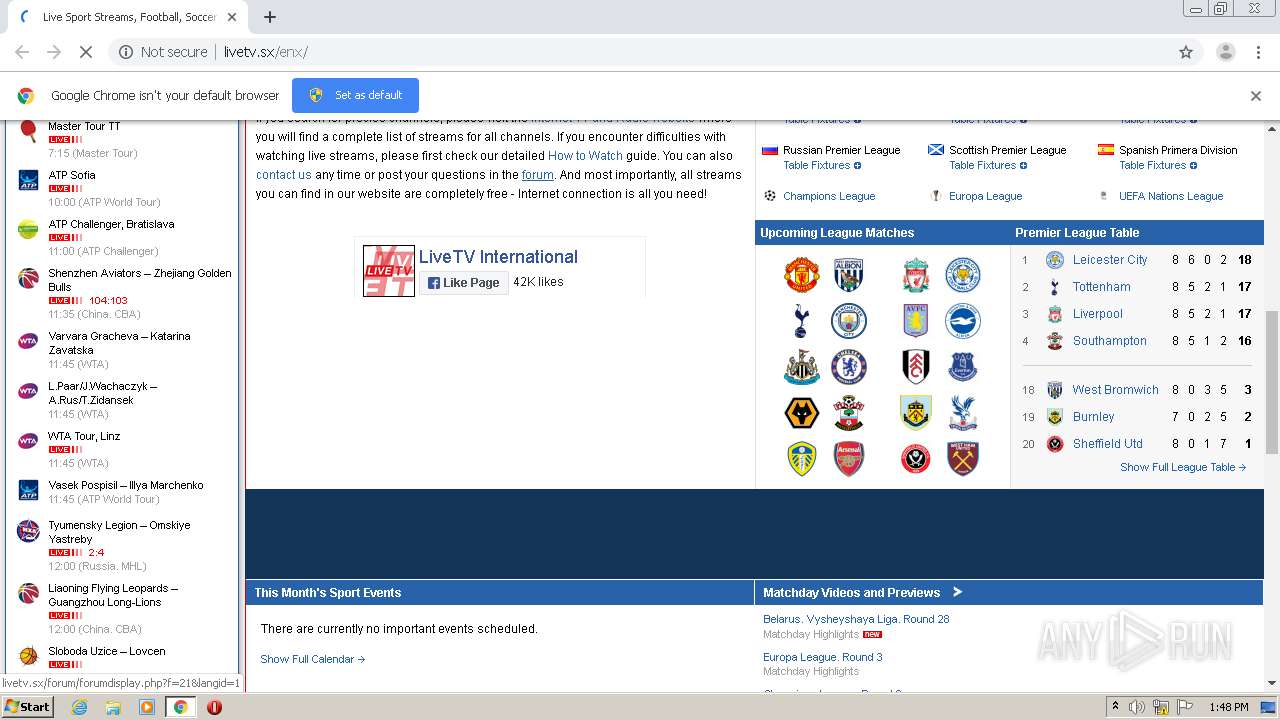The image size is (1280, 720).
Task: Open Leicester City in the league table
Action: (x=1110, y=260)
